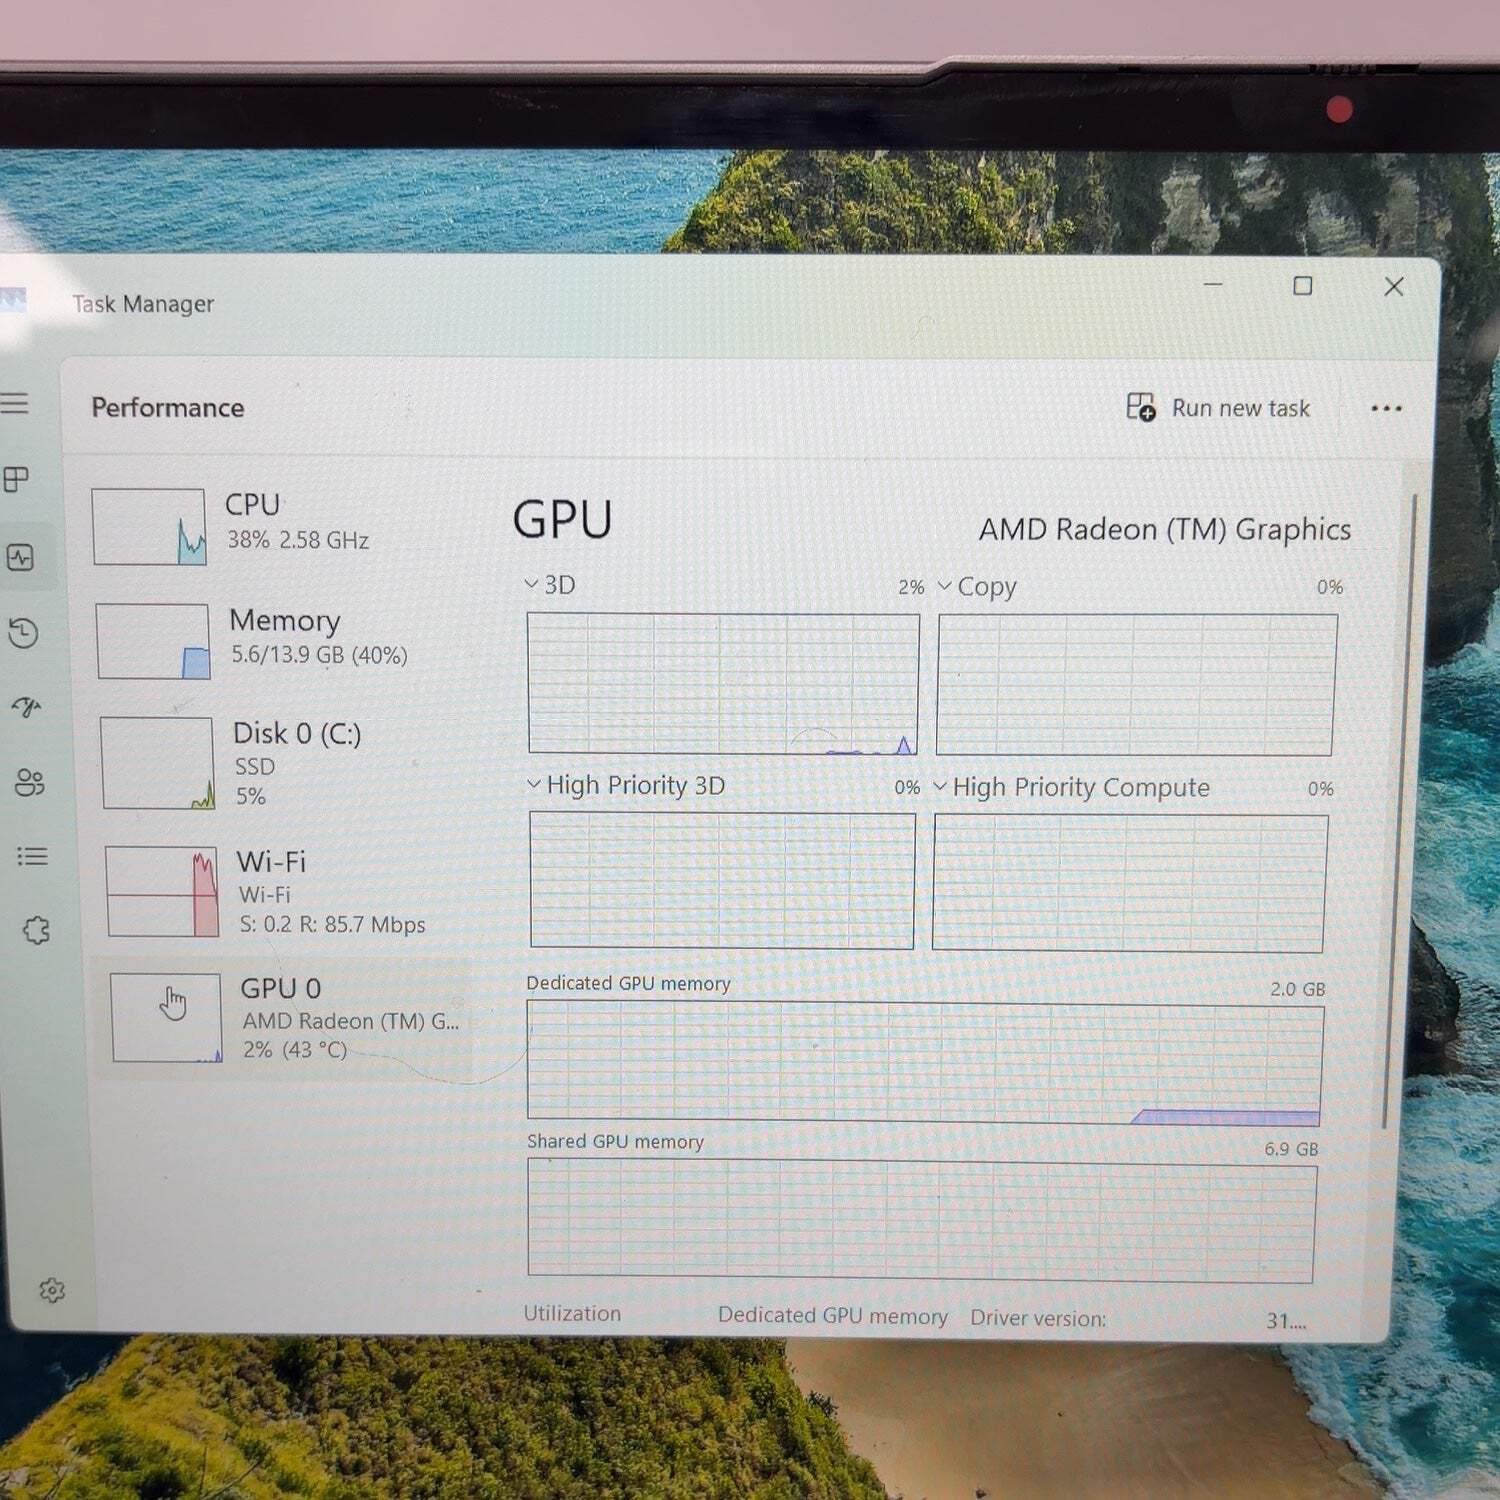The height and width of the screenshot is (1500, 1500).
Task: Click the GPU panel vertical scrollbar
Action: coord(1400,810)
